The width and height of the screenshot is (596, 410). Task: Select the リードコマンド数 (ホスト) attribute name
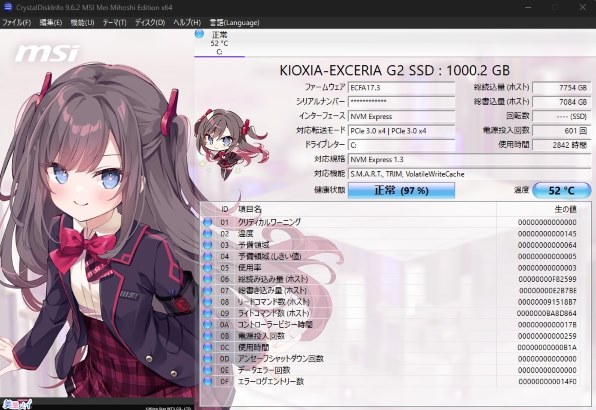274,302
